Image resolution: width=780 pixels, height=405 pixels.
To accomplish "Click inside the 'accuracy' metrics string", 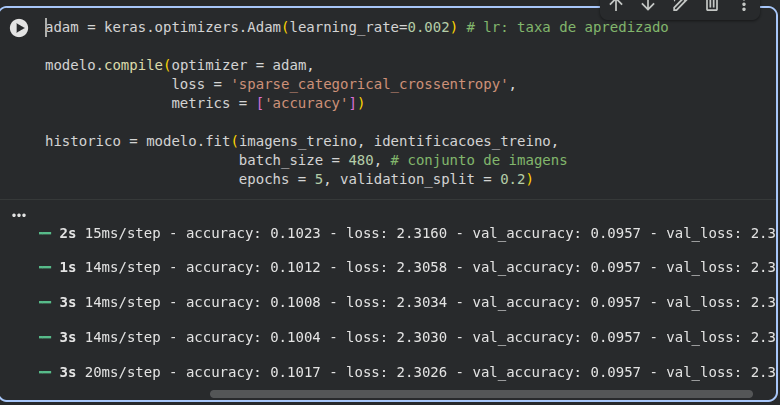I will pyautogui.click(x=305, y=103).
